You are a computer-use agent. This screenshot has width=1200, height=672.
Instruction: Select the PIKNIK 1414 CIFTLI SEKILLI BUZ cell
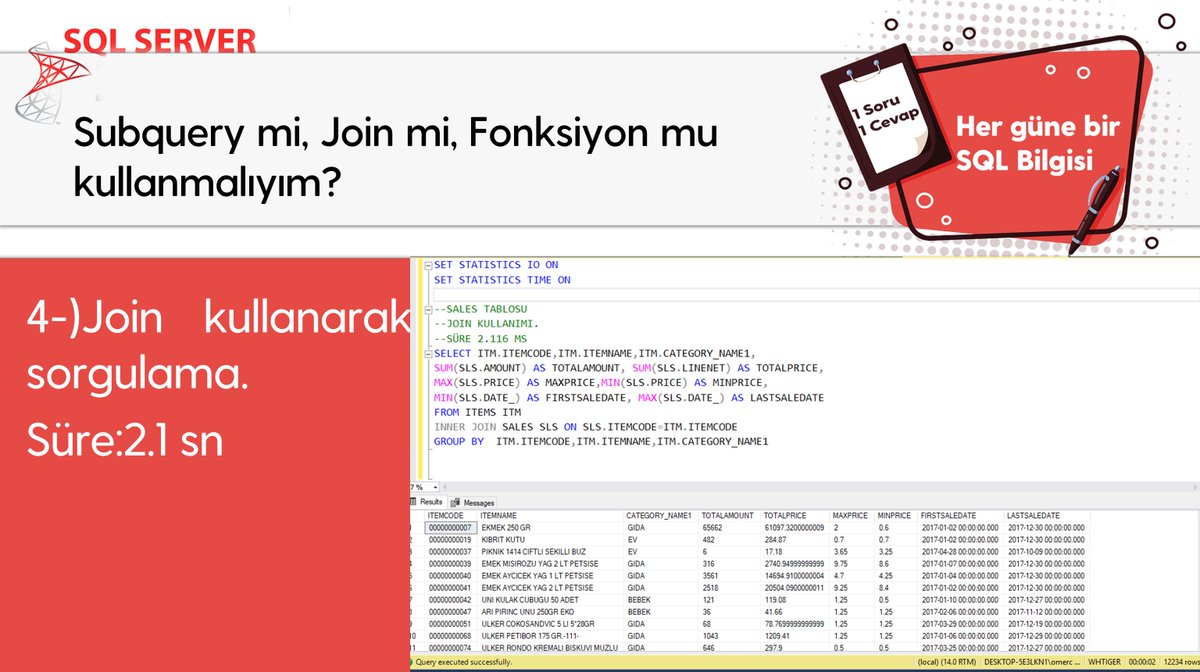550,551
